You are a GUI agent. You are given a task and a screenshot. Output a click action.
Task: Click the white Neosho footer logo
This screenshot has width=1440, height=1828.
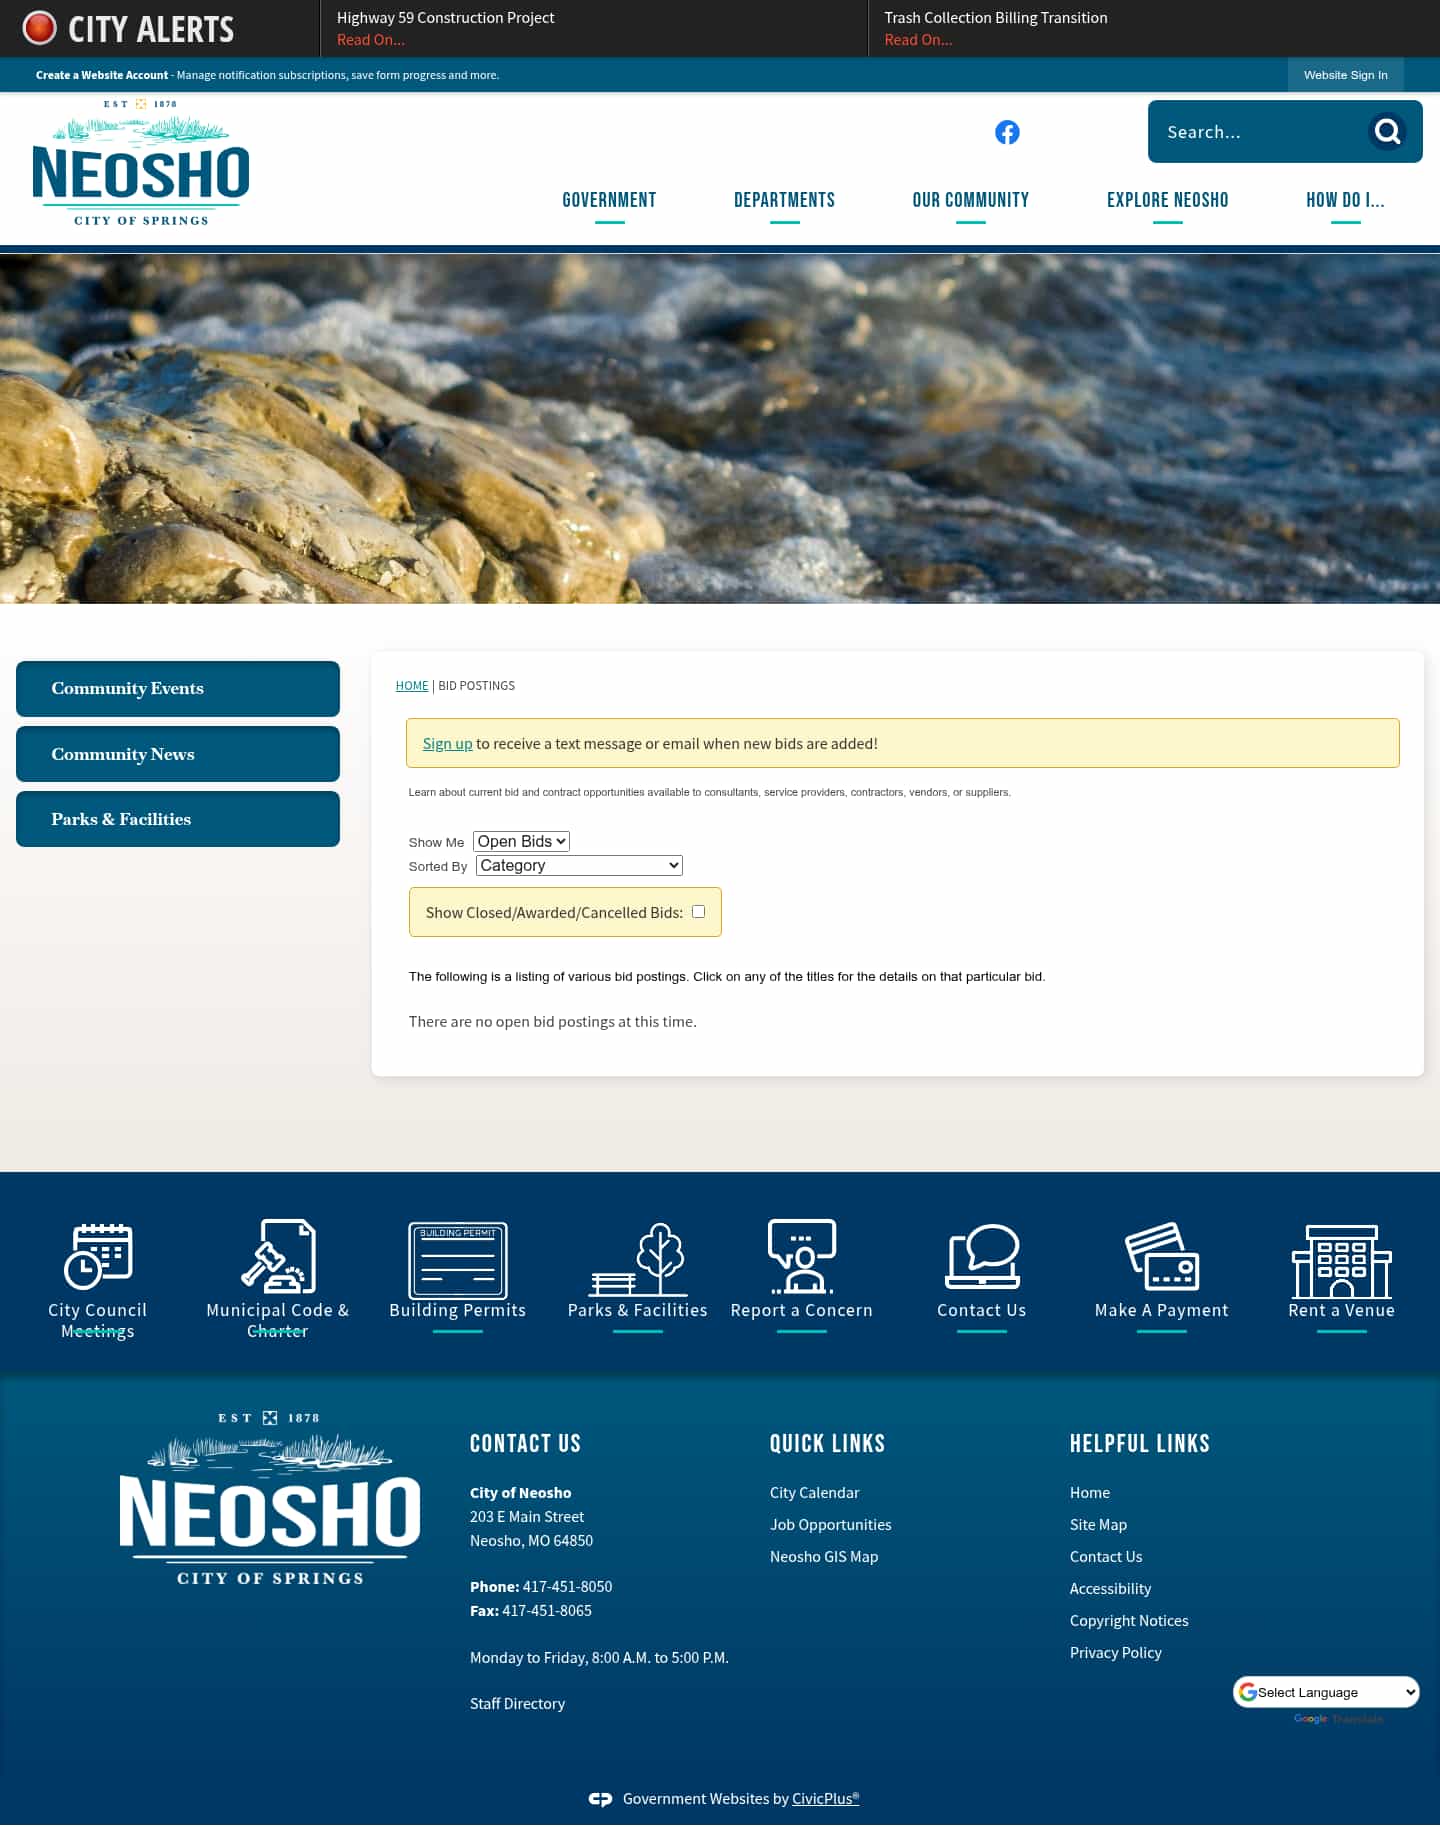coord(270,1498)
